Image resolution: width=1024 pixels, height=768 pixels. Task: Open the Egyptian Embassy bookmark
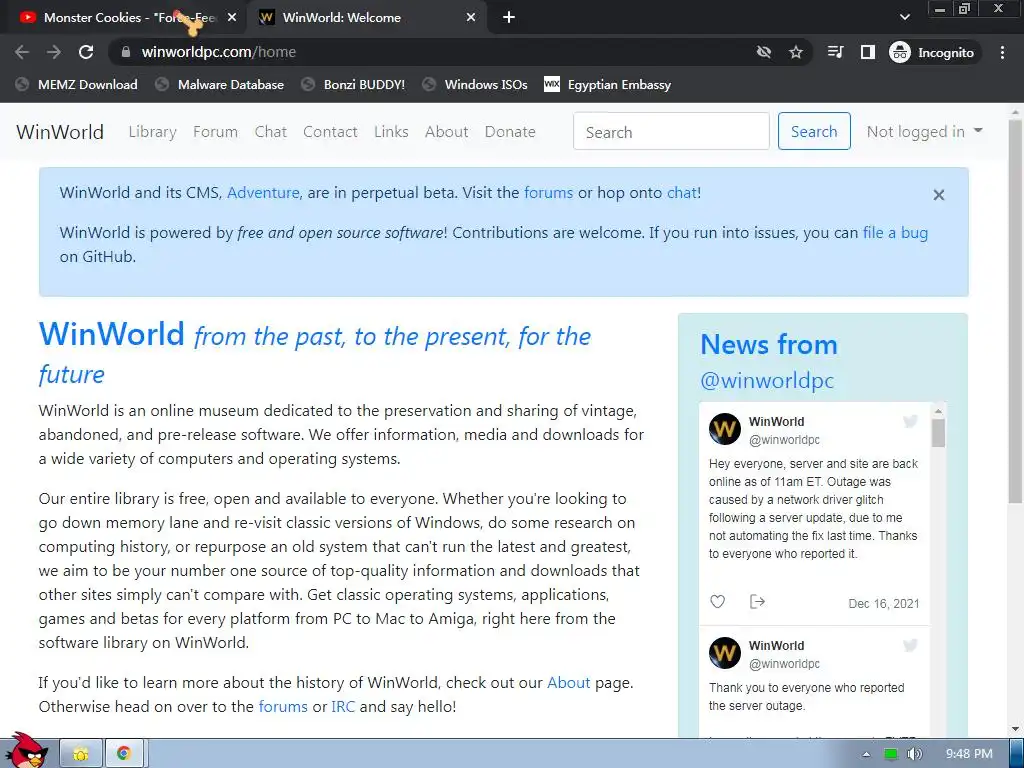pyautogui.click(x=607, y=84)
